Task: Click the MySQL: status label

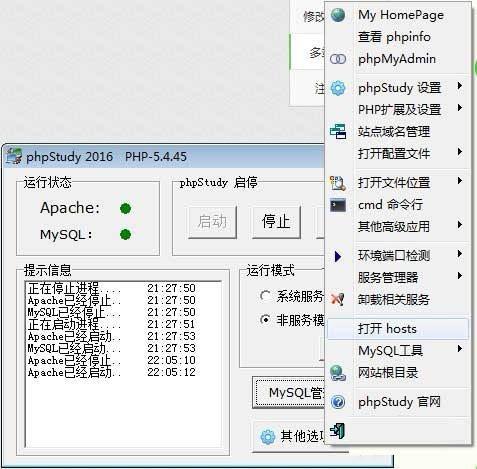Action: pyautogui.click(x=66, y=235)
